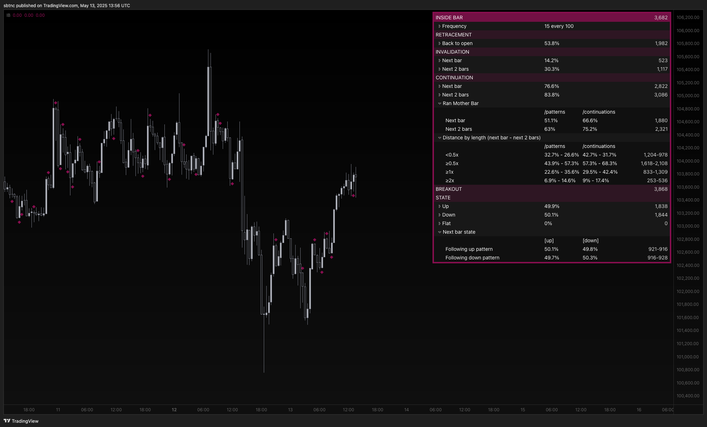
Task: Collapse Distance by length section
Action: tap(439, 137)
